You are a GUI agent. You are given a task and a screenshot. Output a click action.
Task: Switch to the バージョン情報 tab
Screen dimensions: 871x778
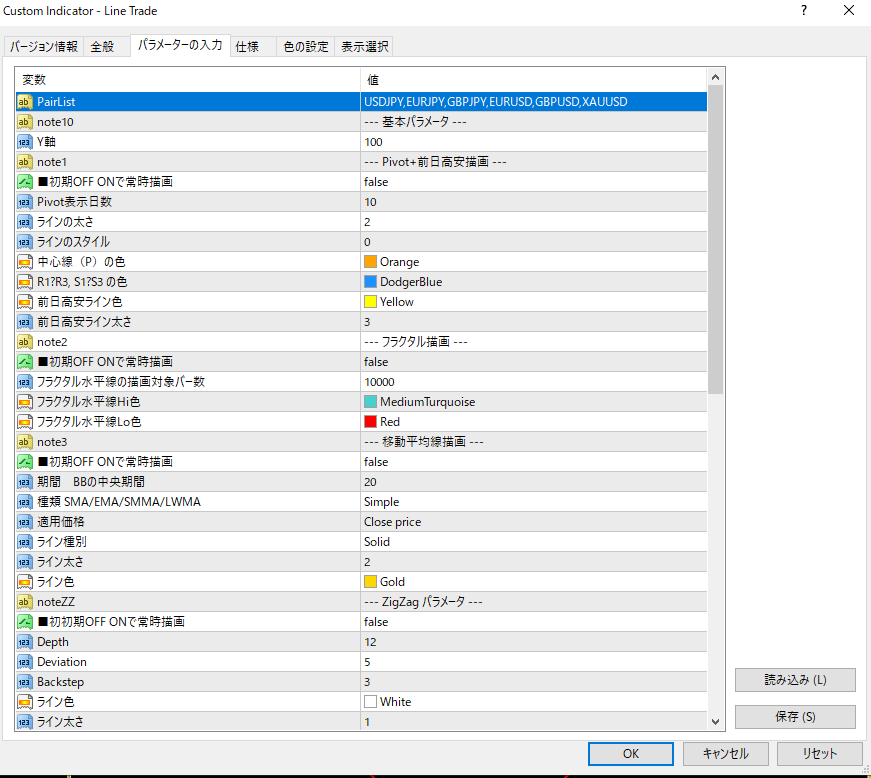point(44,47)
